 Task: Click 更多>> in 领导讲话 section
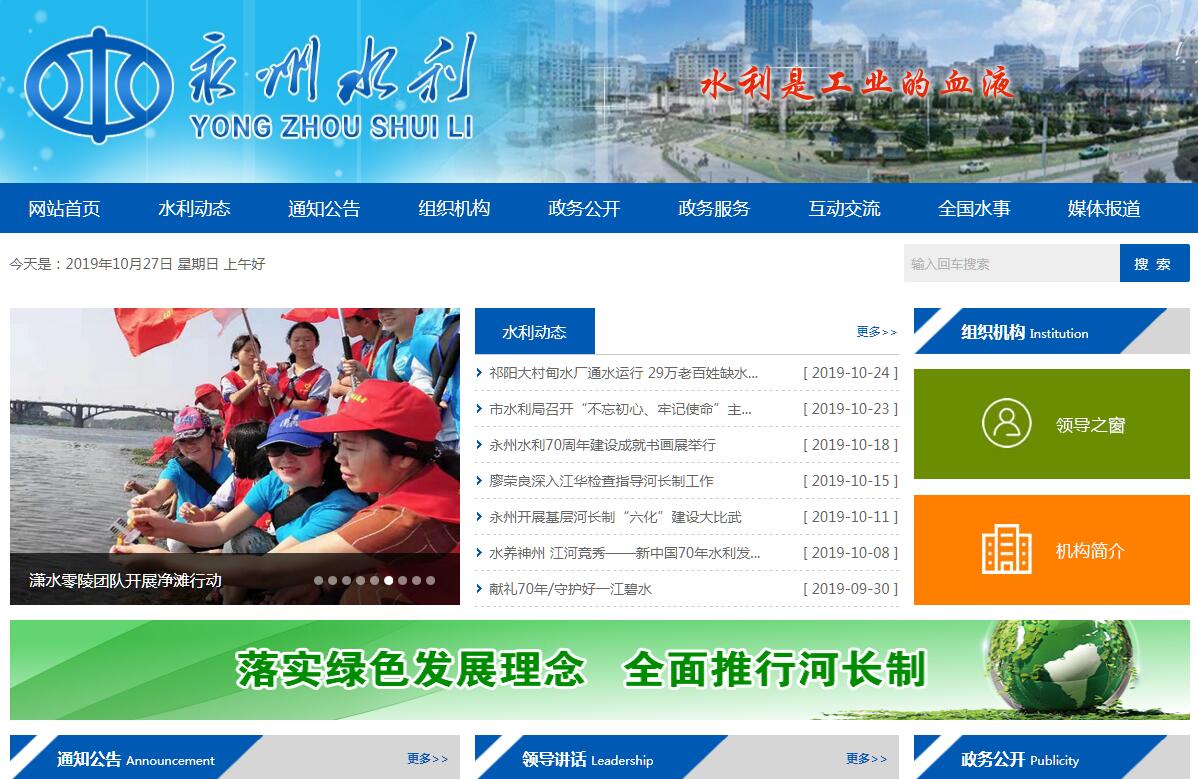coord(866,758)
